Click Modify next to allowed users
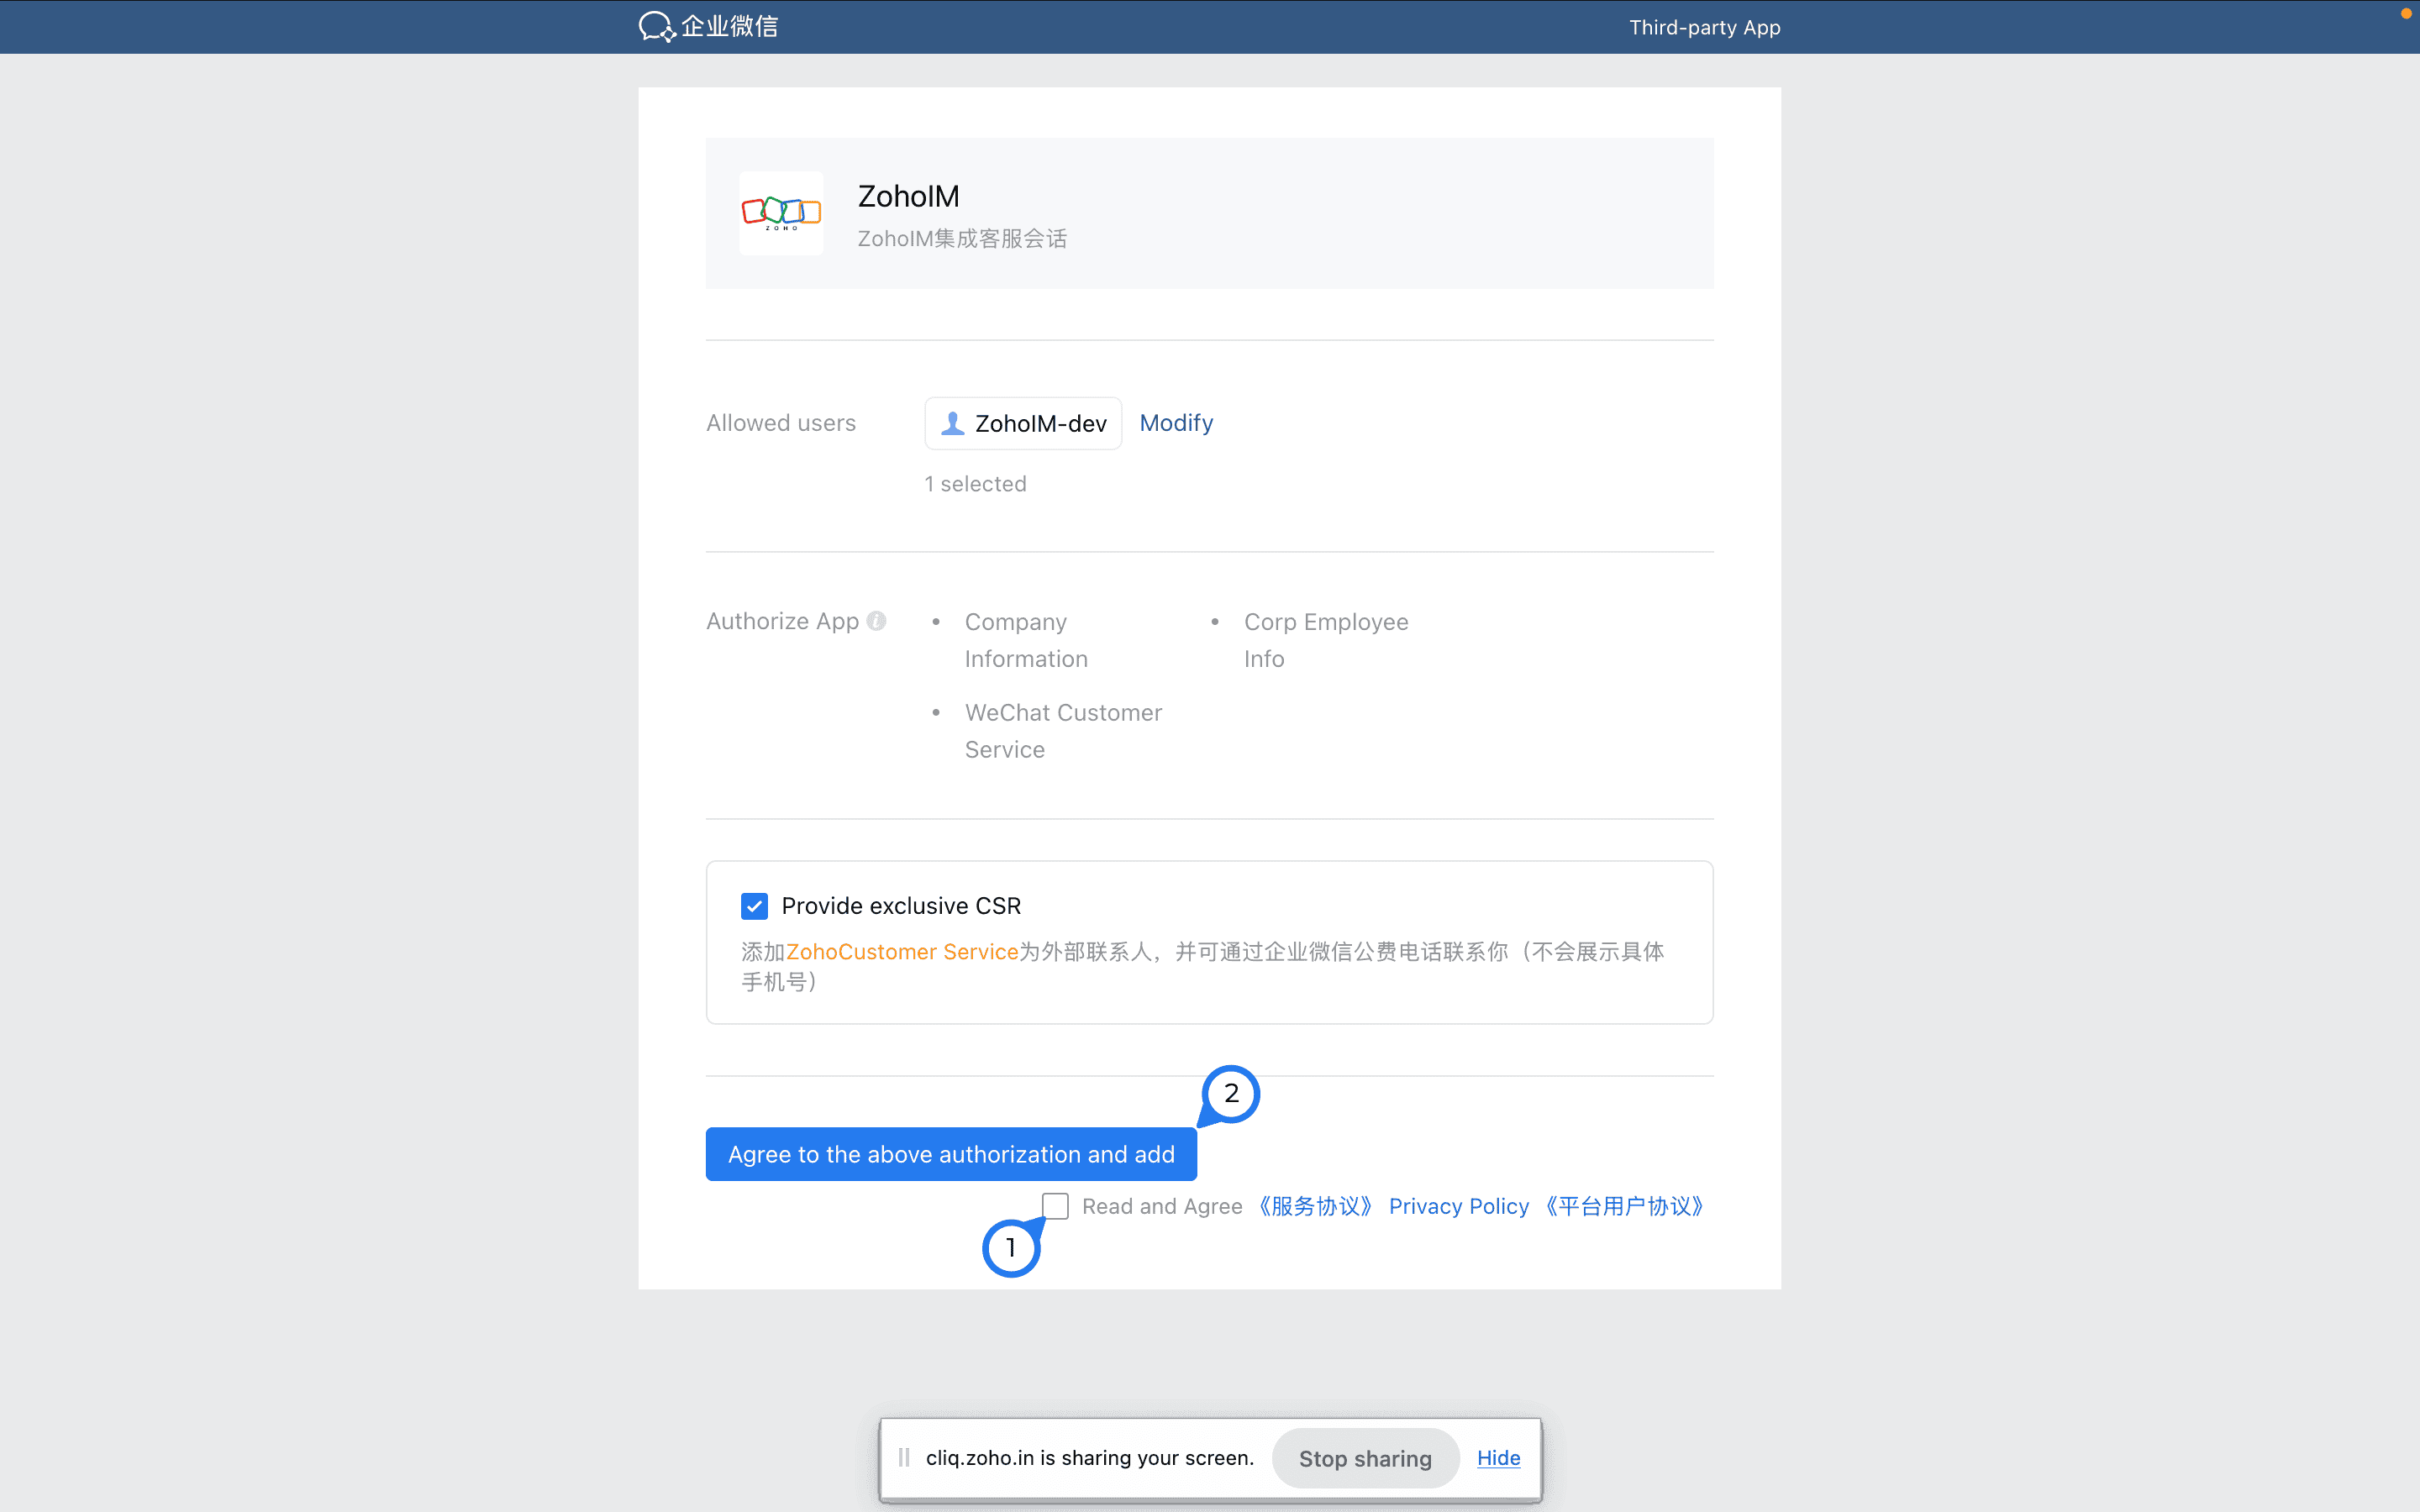Viewport: 2420px width, 1512px height. click(1176, 423)
